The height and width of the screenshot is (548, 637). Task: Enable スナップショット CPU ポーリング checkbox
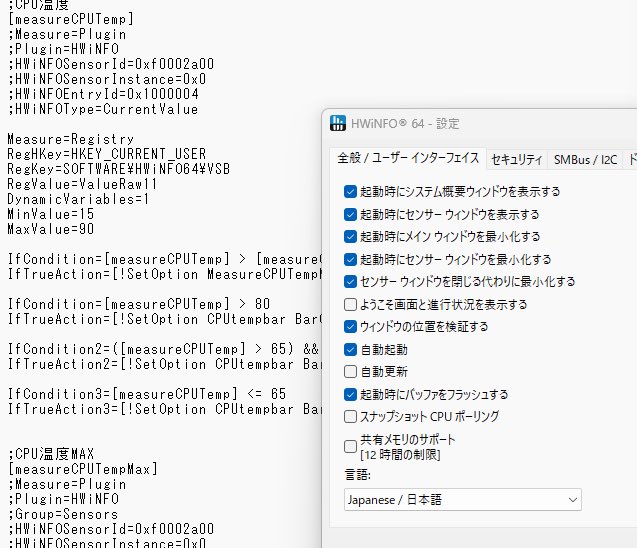[x=350, y=416]
